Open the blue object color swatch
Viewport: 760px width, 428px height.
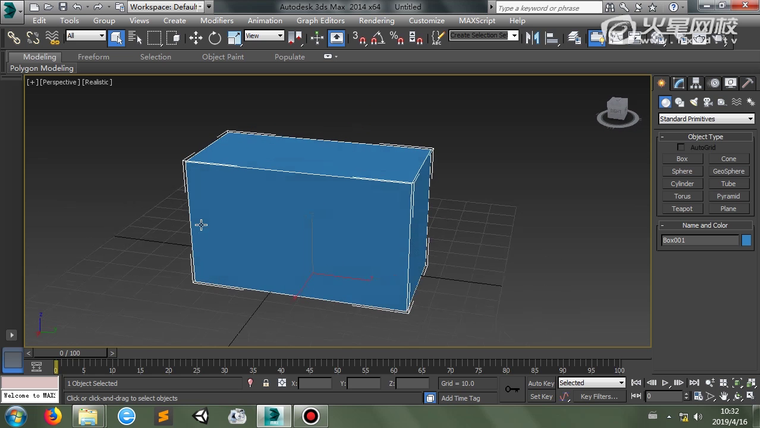[746, 240]
